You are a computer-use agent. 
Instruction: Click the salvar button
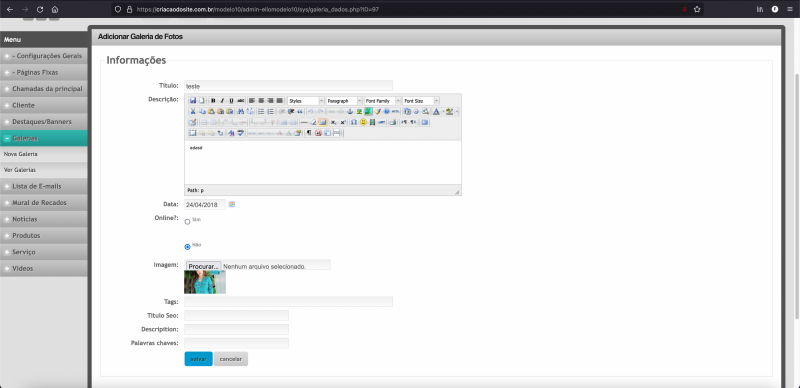click(198, 359)
